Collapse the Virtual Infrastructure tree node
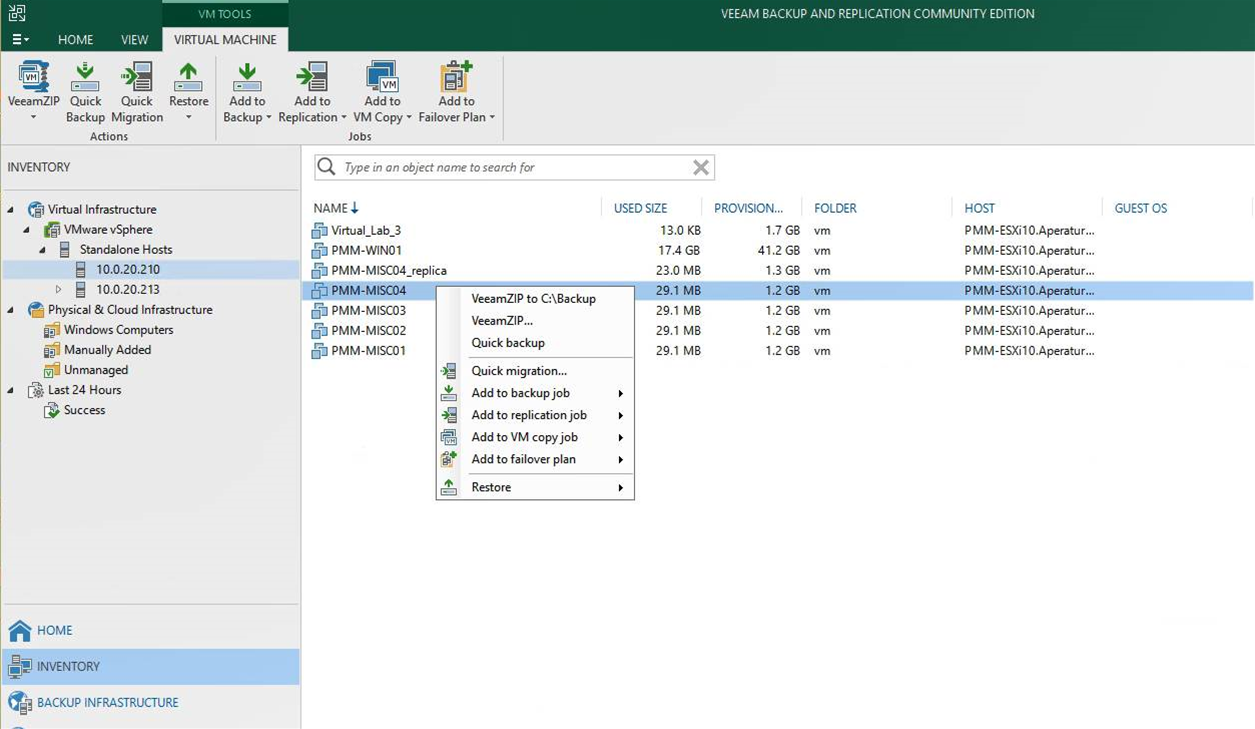The width and height of the screenshot is (1255, 729). (x=11, y=210)
